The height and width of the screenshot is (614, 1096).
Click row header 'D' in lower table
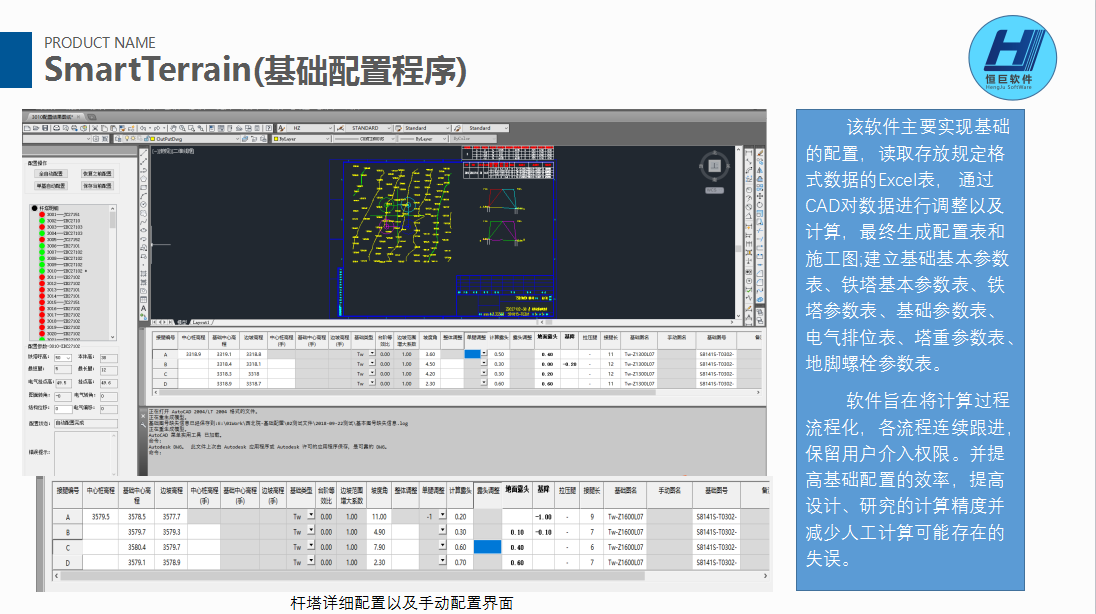point(68,562)
